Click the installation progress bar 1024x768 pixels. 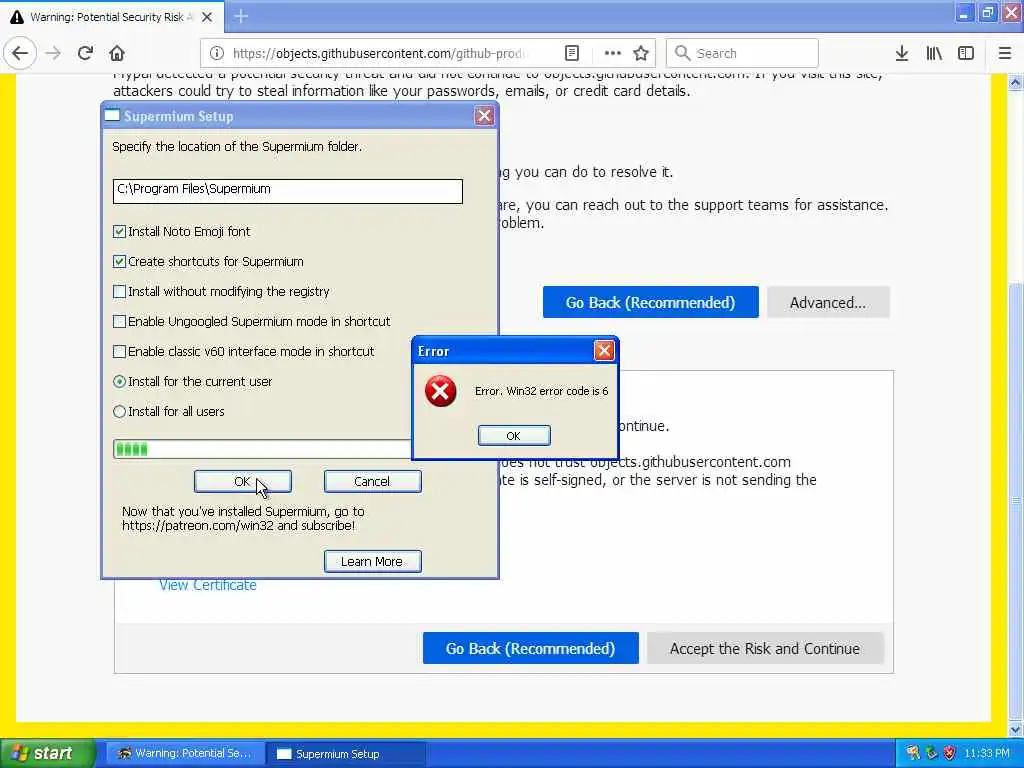[263, 449]
